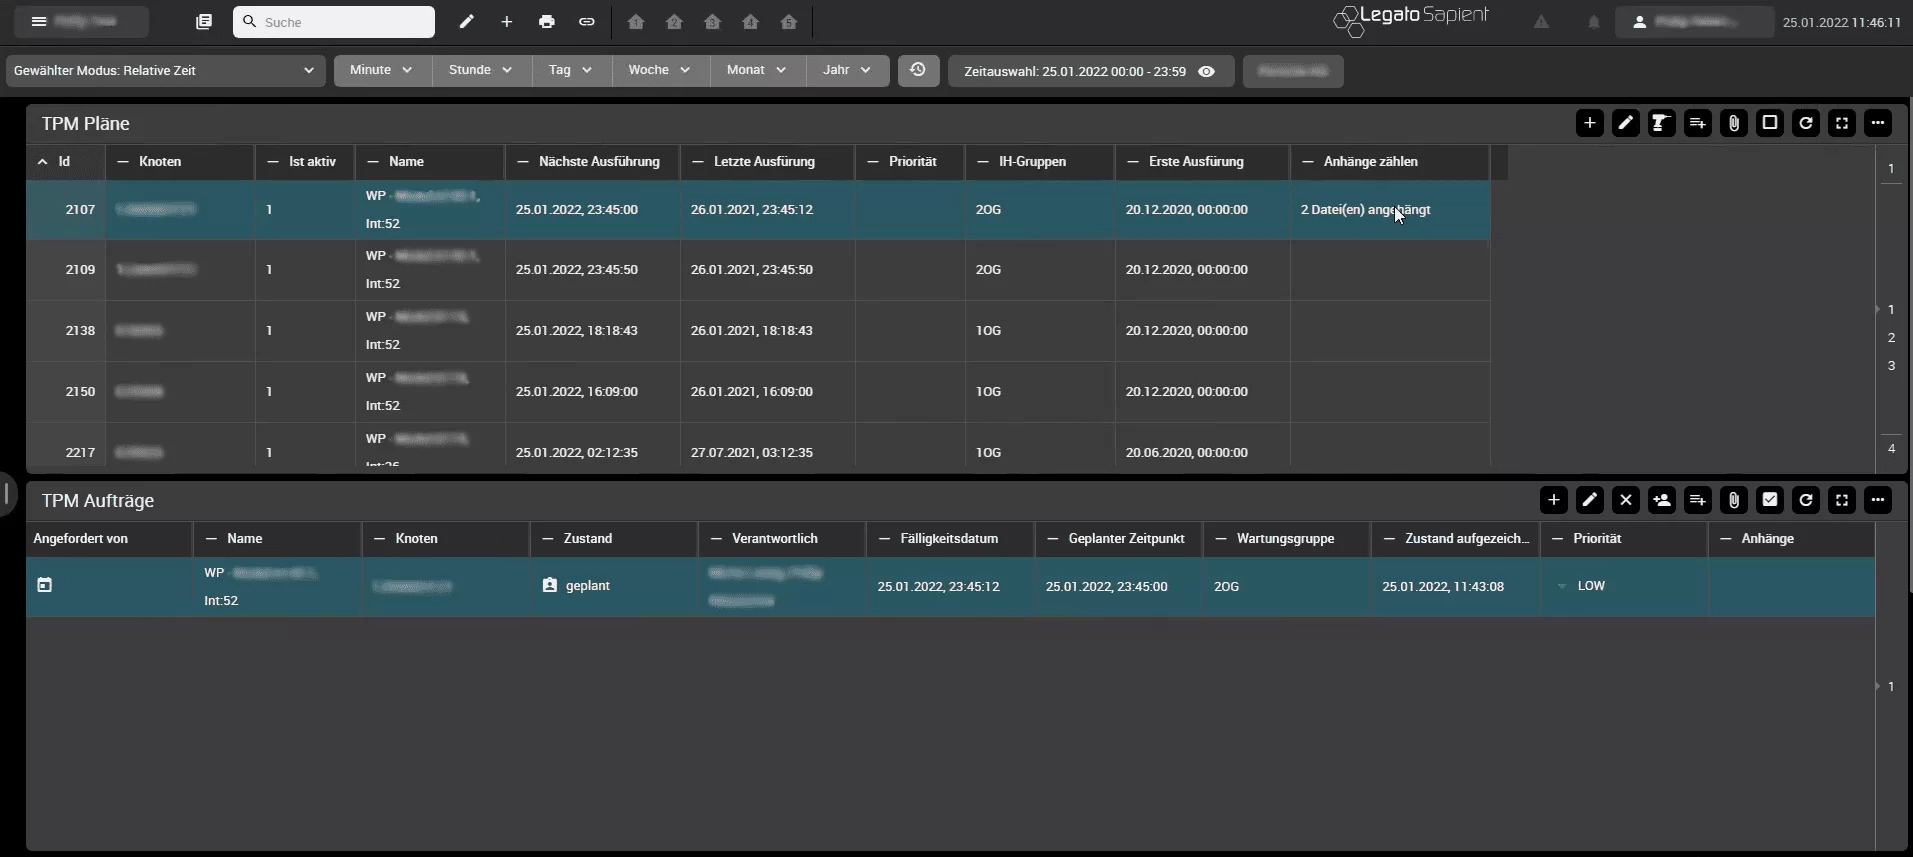Add a new TPM Auftrag with plus
Image resolution: width=1913 pixels, height=857 pixels.
[x=1554, y=500]
